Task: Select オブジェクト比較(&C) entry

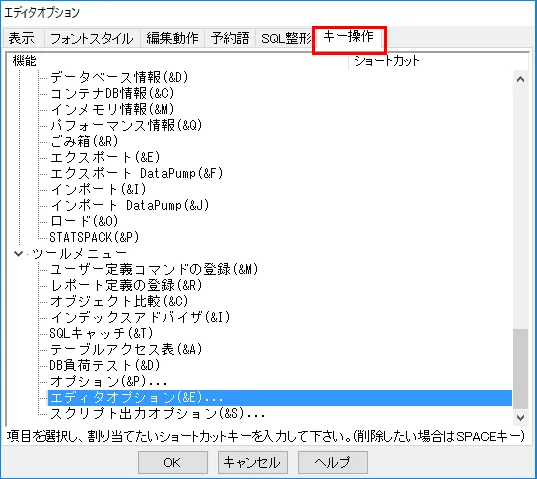Action: click(119, 301)
